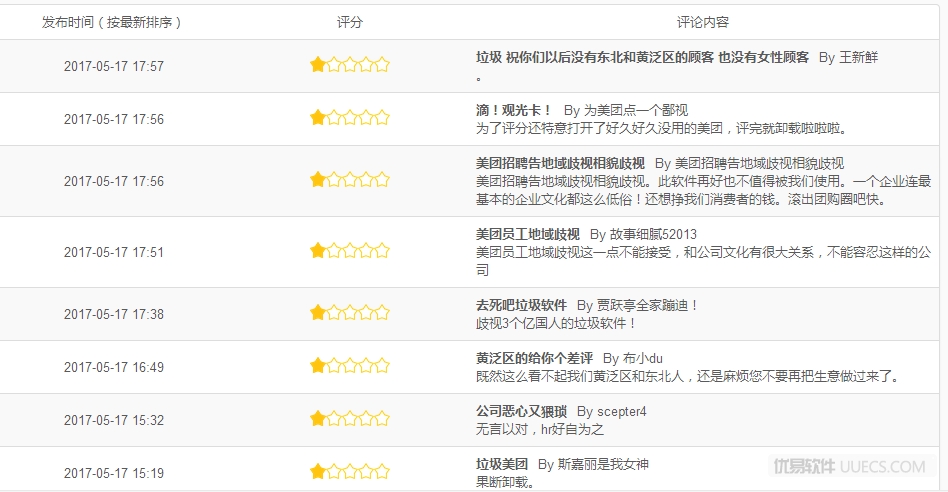Click comment text 歧视3个亿国人的垃圾软件！
948x492 pixels.
point(556,323)
